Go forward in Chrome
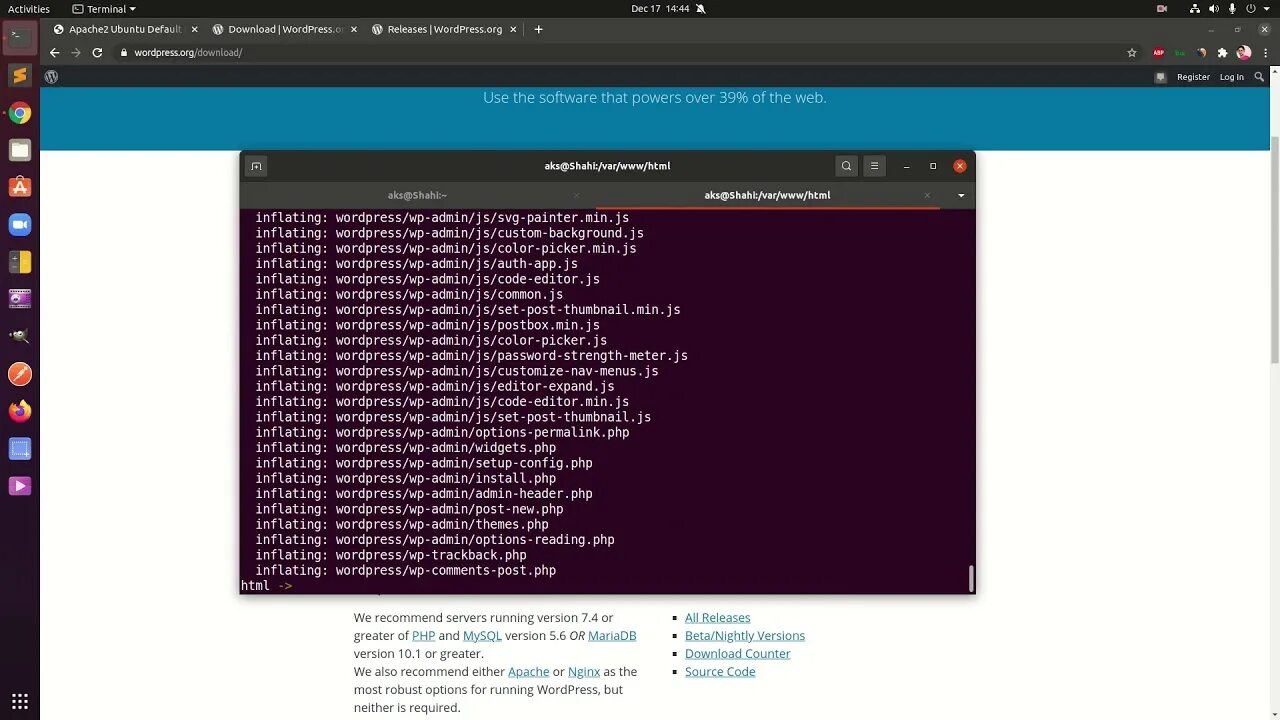1280x720 pixels. click(75, 52)
